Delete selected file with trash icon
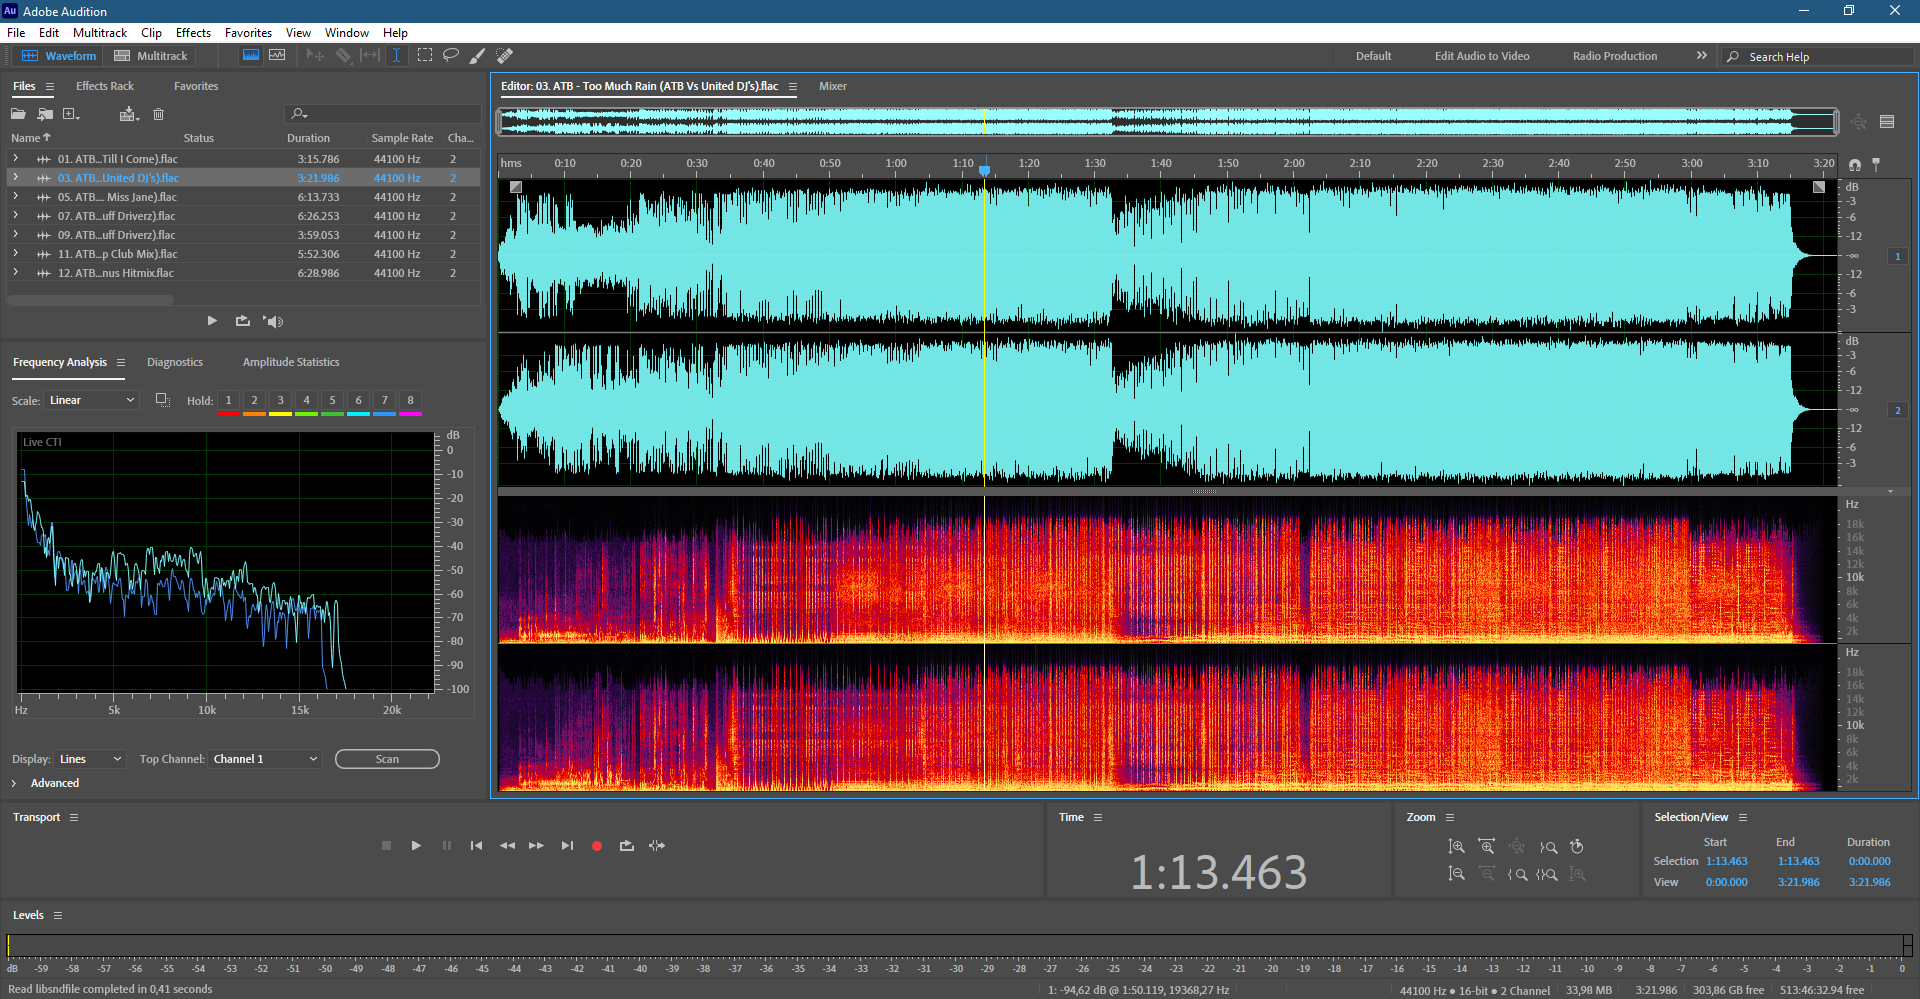 158,114
